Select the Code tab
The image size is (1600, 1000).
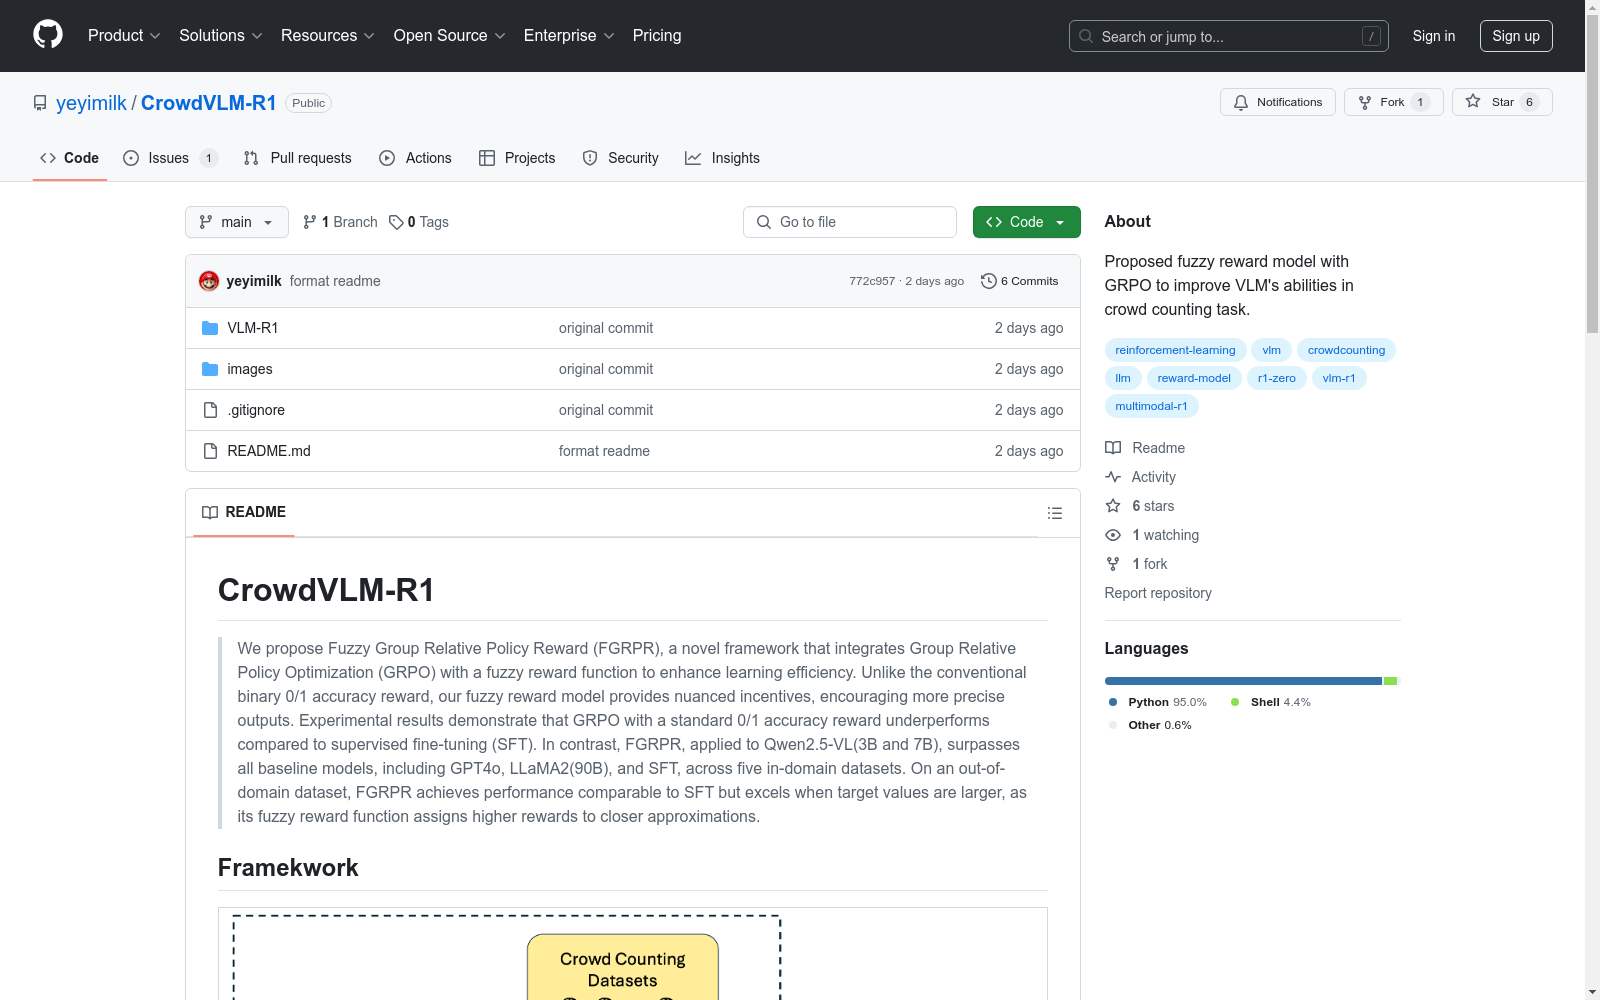click(x=70, y=158)
